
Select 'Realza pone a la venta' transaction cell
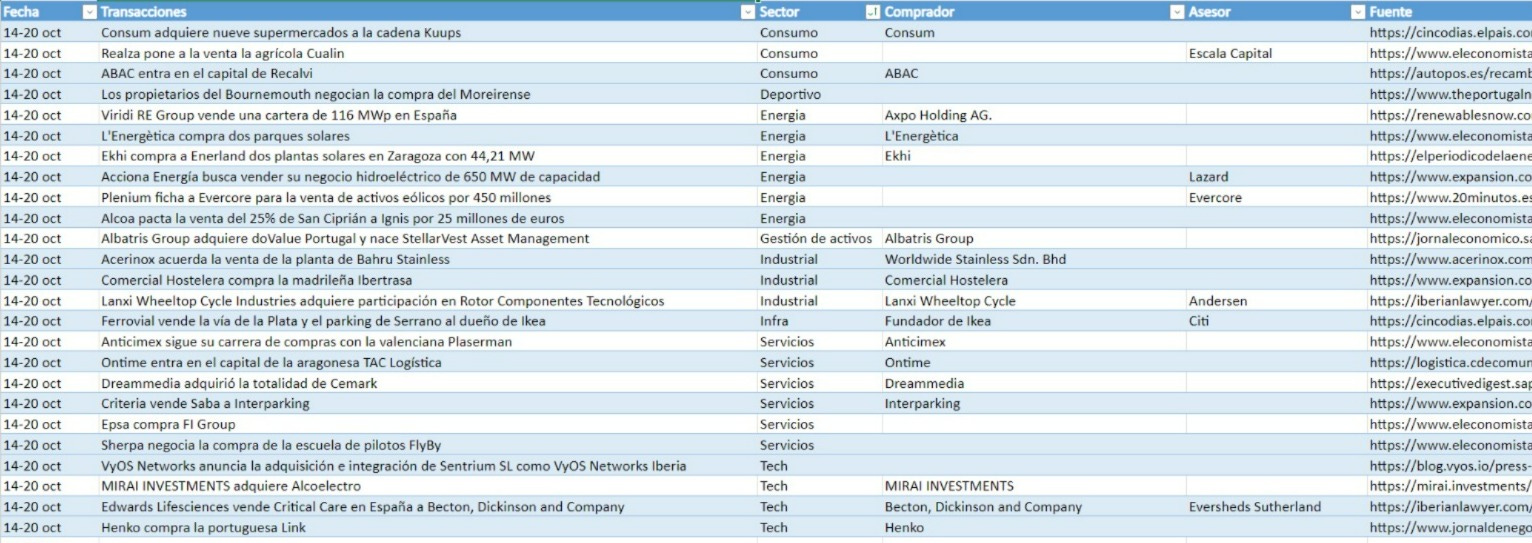[427, 53]
